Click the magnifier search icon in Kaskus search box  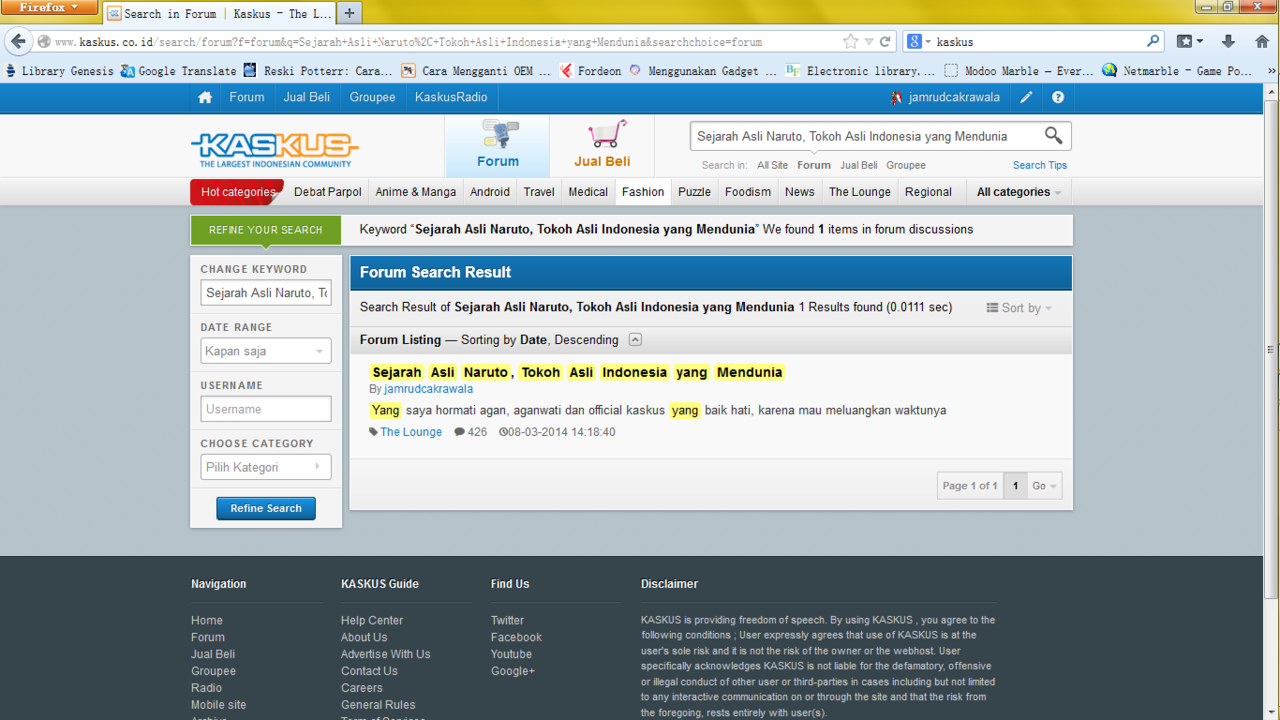pos(1053,136)
